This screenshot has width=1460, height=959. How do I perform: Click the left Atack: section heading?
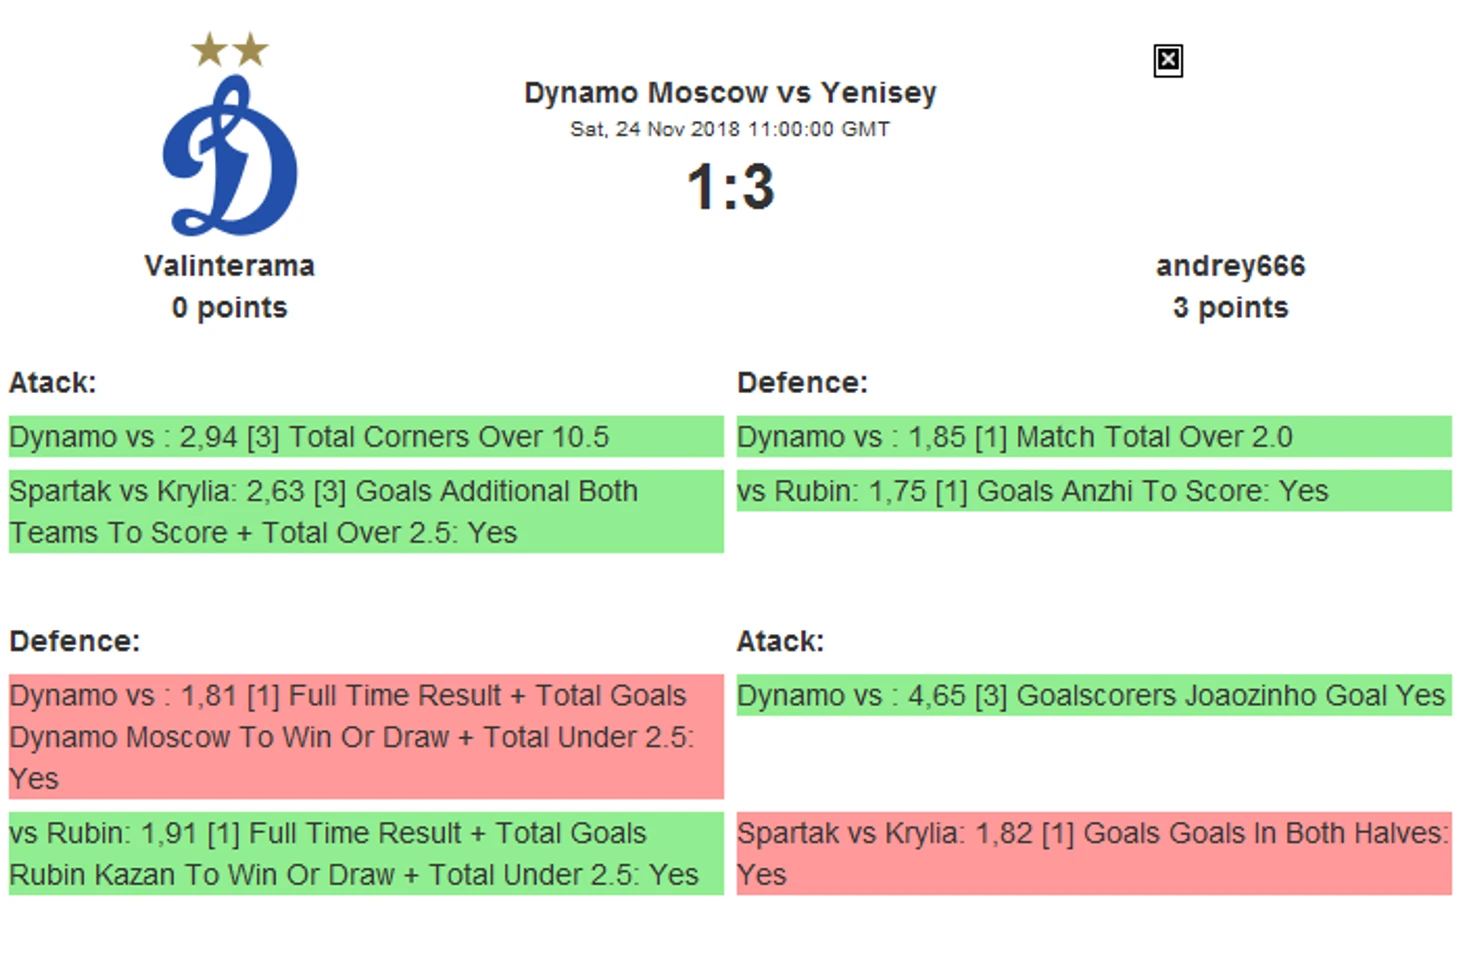click(x=53, y=383)
